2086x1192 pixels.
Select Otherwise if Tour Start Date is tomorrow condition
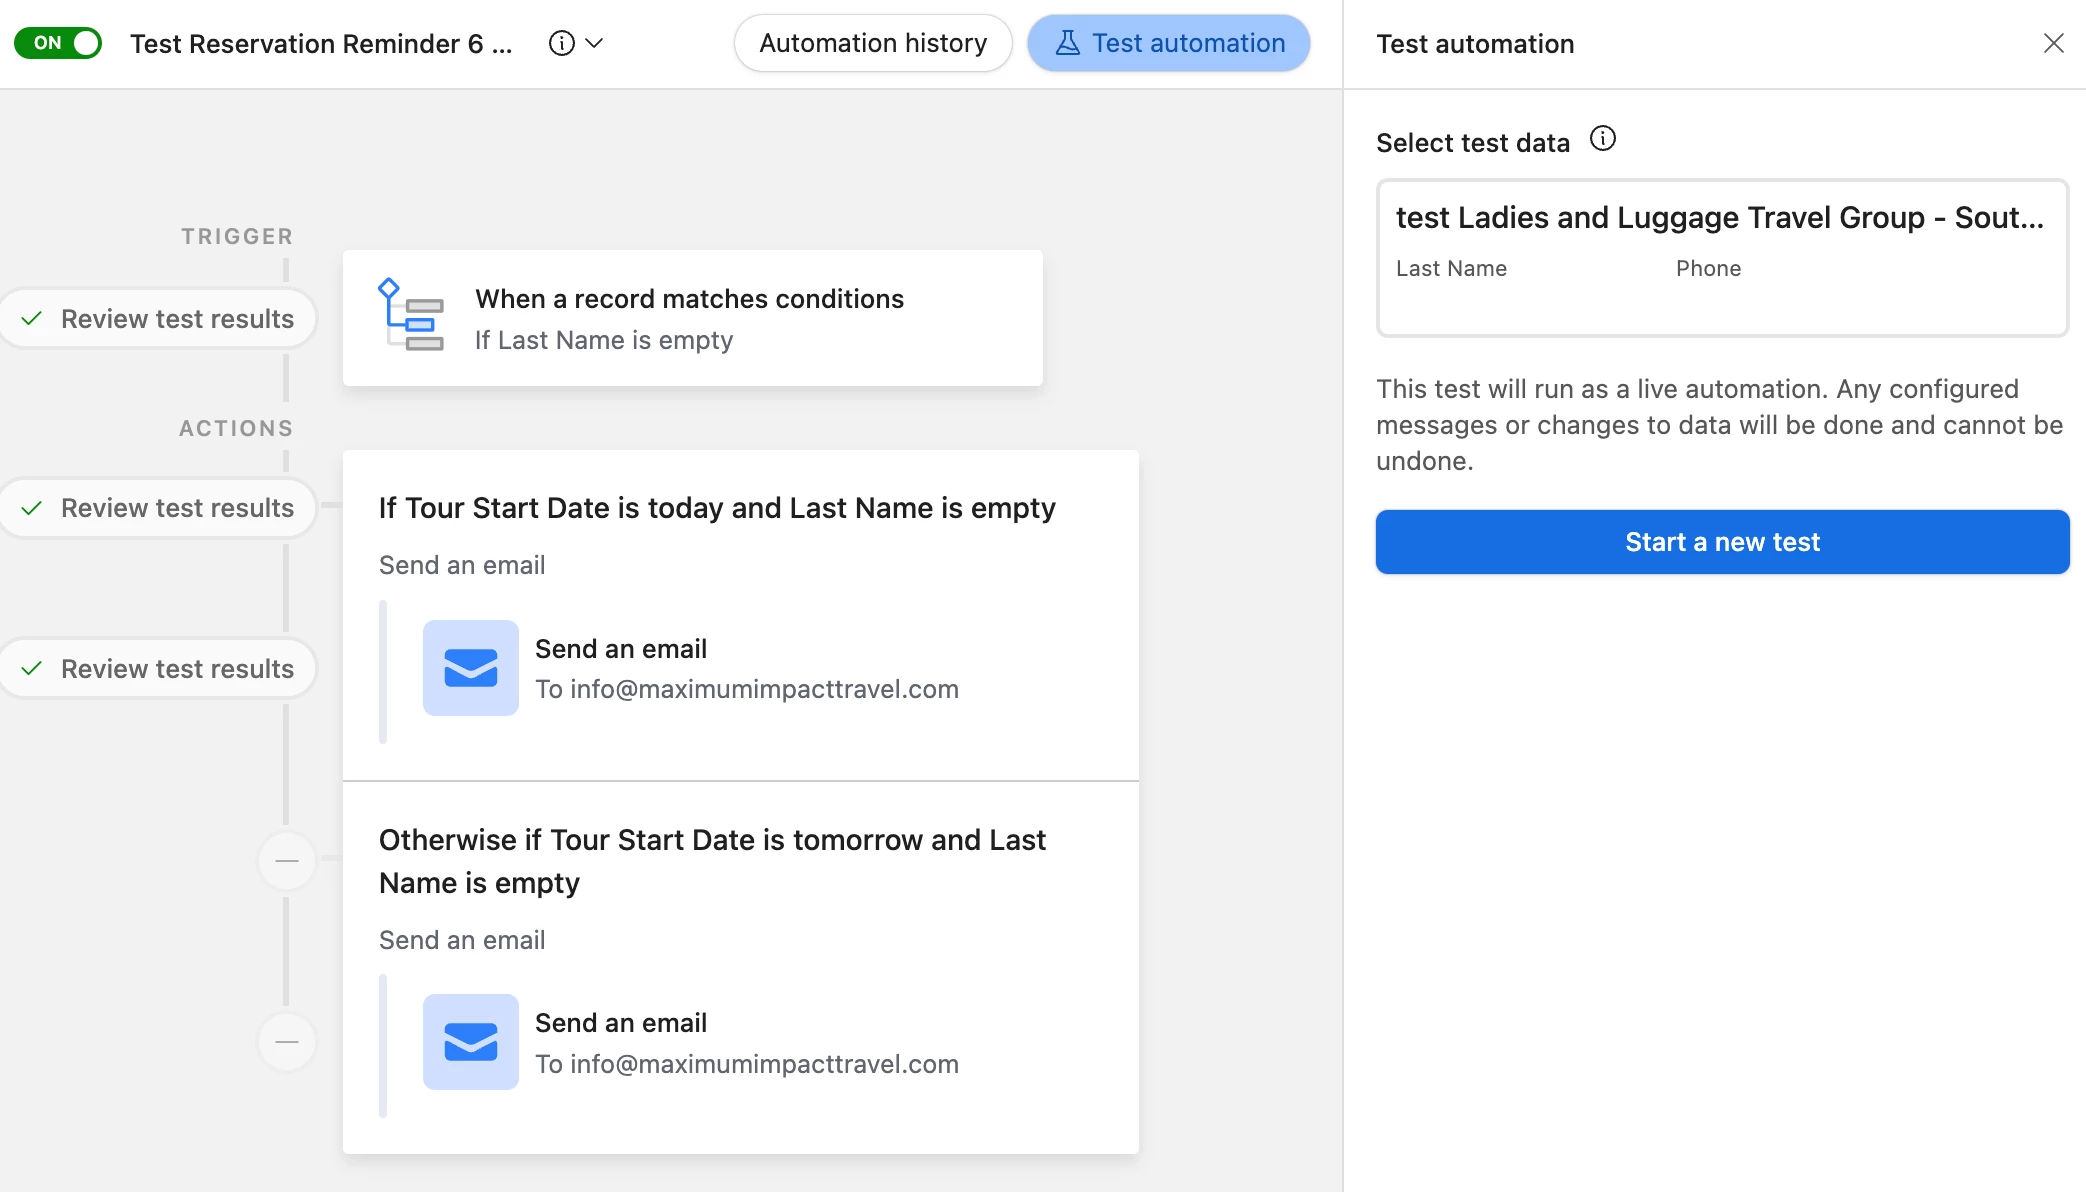click(711, 861)
